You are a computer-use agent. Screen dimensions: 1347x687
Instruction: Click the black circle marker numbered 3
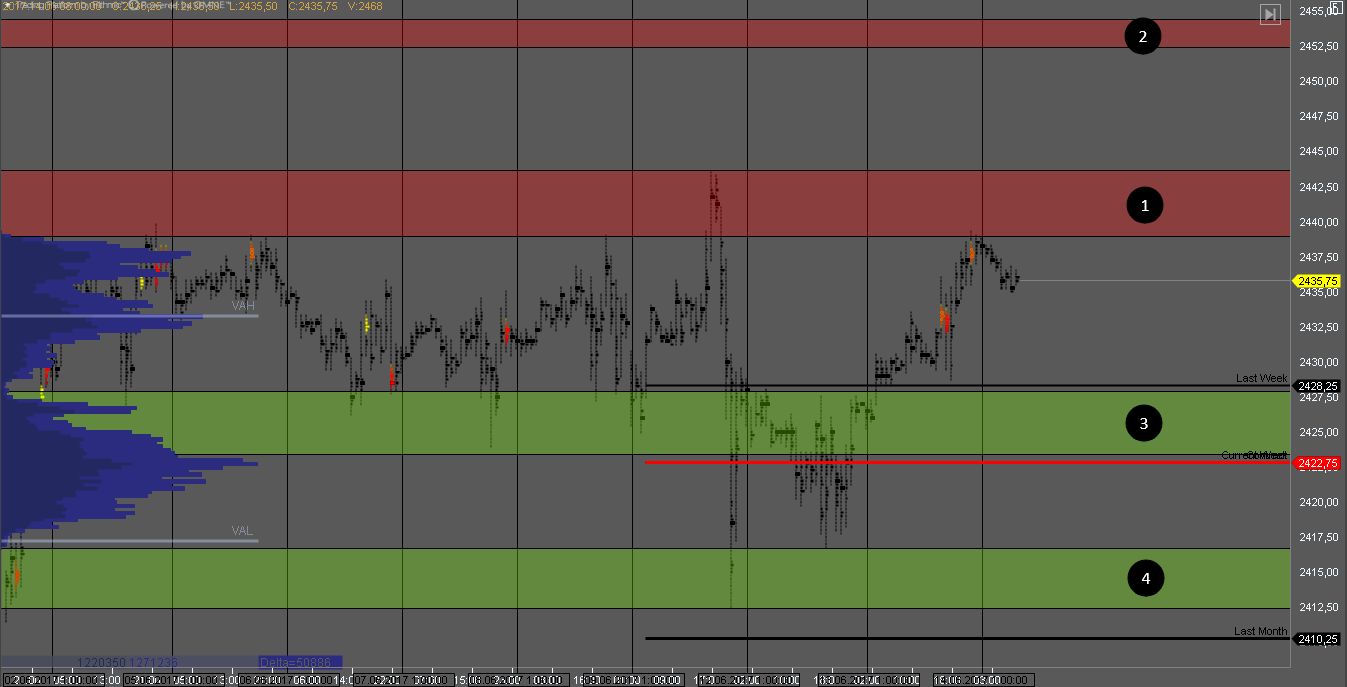pyautogui.click(x=1144, y=423)
